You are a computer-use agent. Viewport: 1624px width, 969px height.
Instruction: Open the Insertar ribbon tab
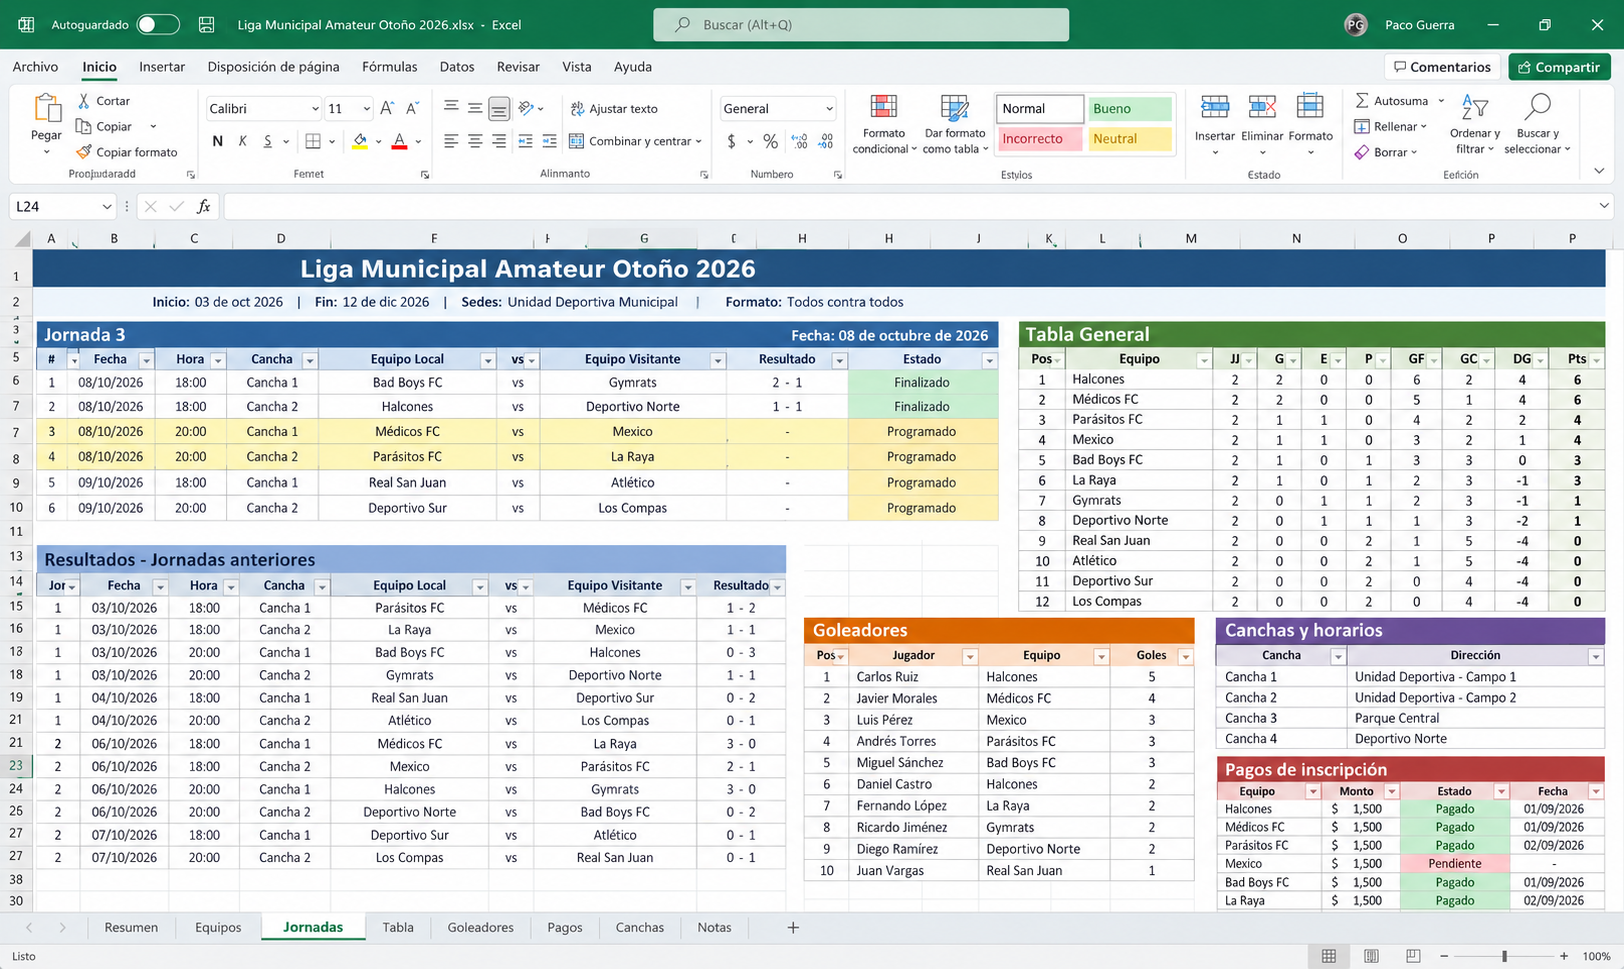pyautogui.click(x=162, y=67)
